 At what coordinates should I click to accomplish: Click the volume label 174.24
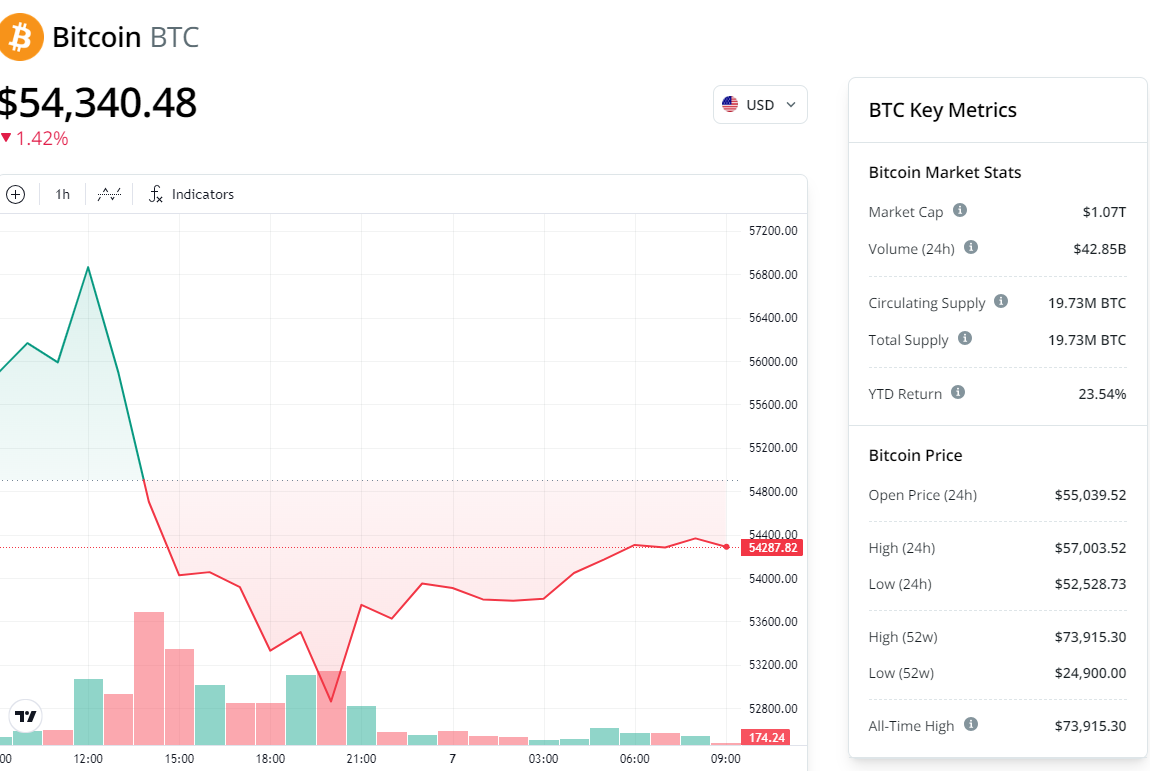click(x=766, y=738)
